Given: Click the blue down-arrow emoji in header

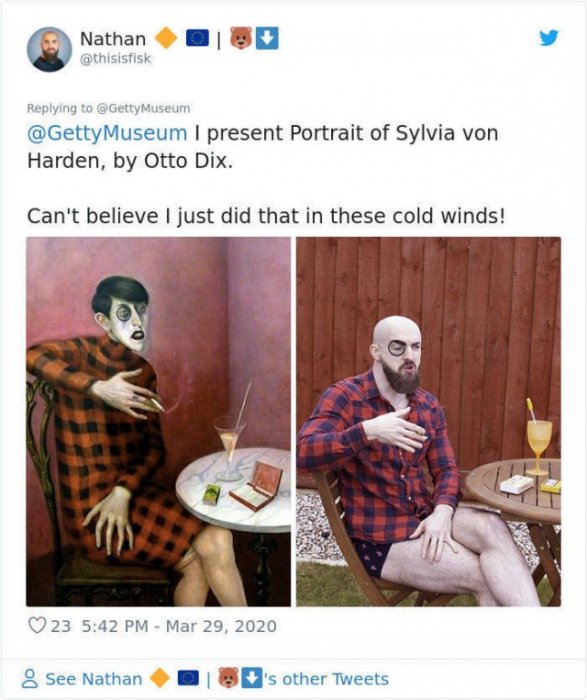Looking at the screenshot, I should [x=267, y=38].
